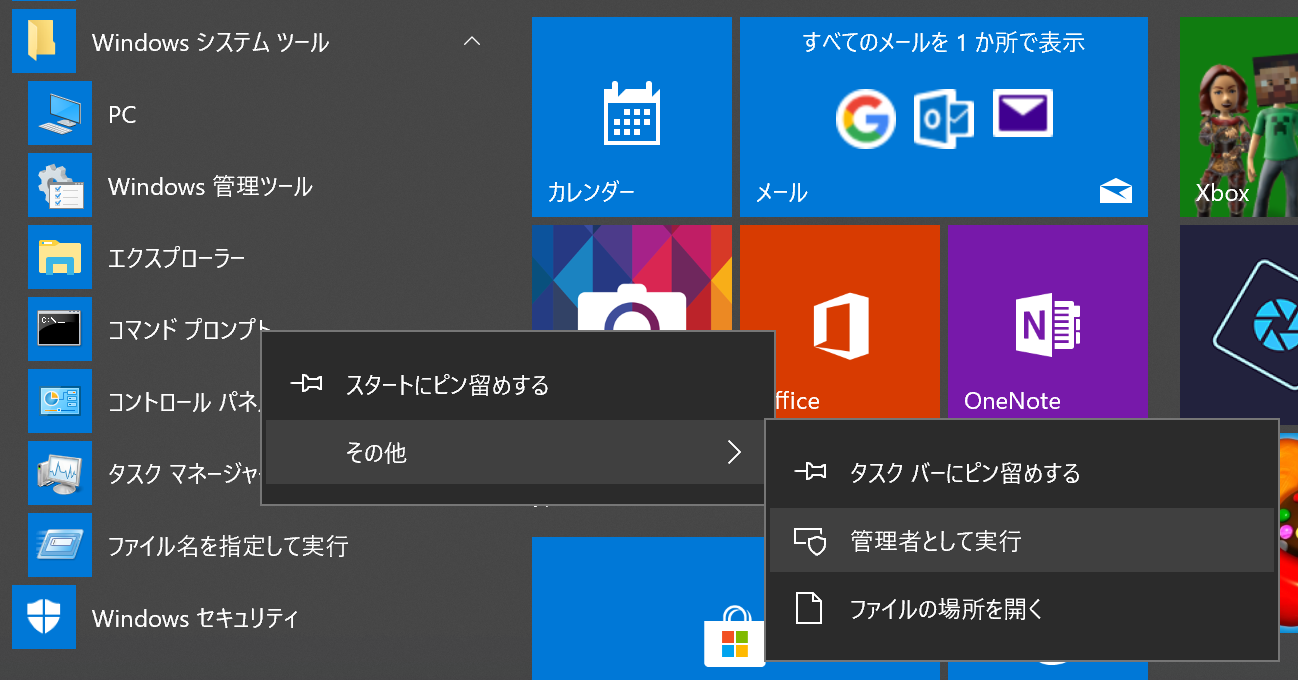
Task: Click pin icon beside タスク バーにピン留めする
Action: [x=810, y=472]
